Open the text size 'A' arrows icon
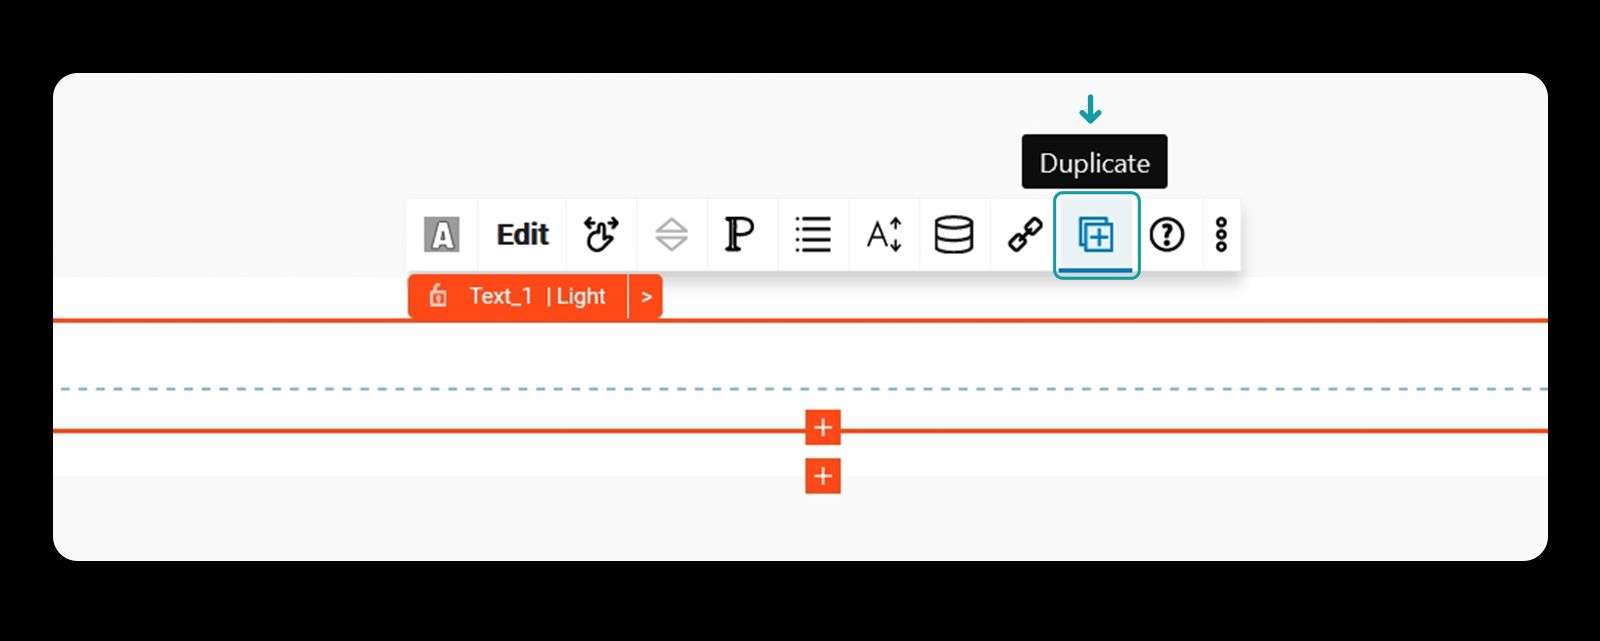 (x=884, y=235)
